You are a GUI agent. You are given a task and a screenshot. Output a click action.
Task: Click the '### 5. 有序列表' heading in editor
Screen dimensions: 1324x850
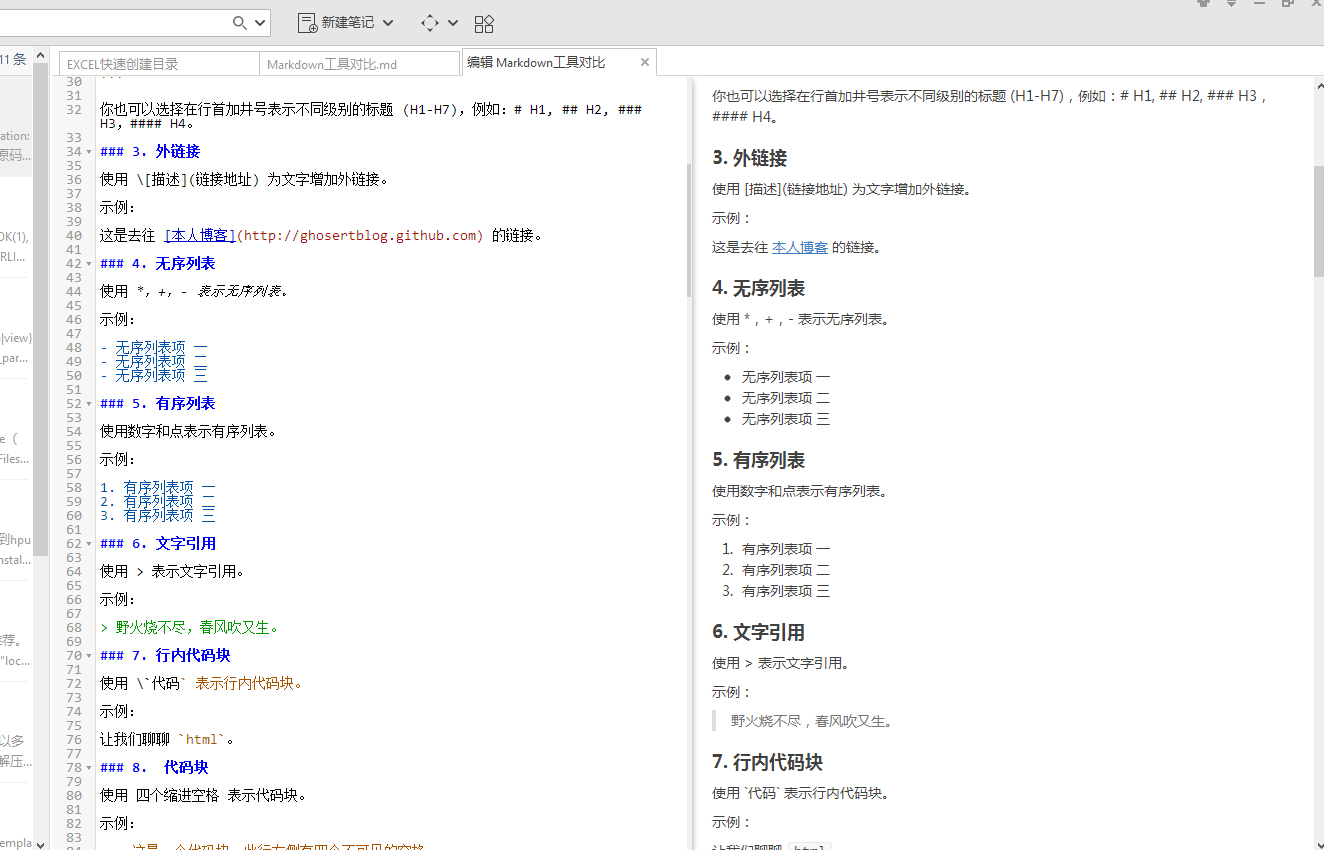(158, 404)
